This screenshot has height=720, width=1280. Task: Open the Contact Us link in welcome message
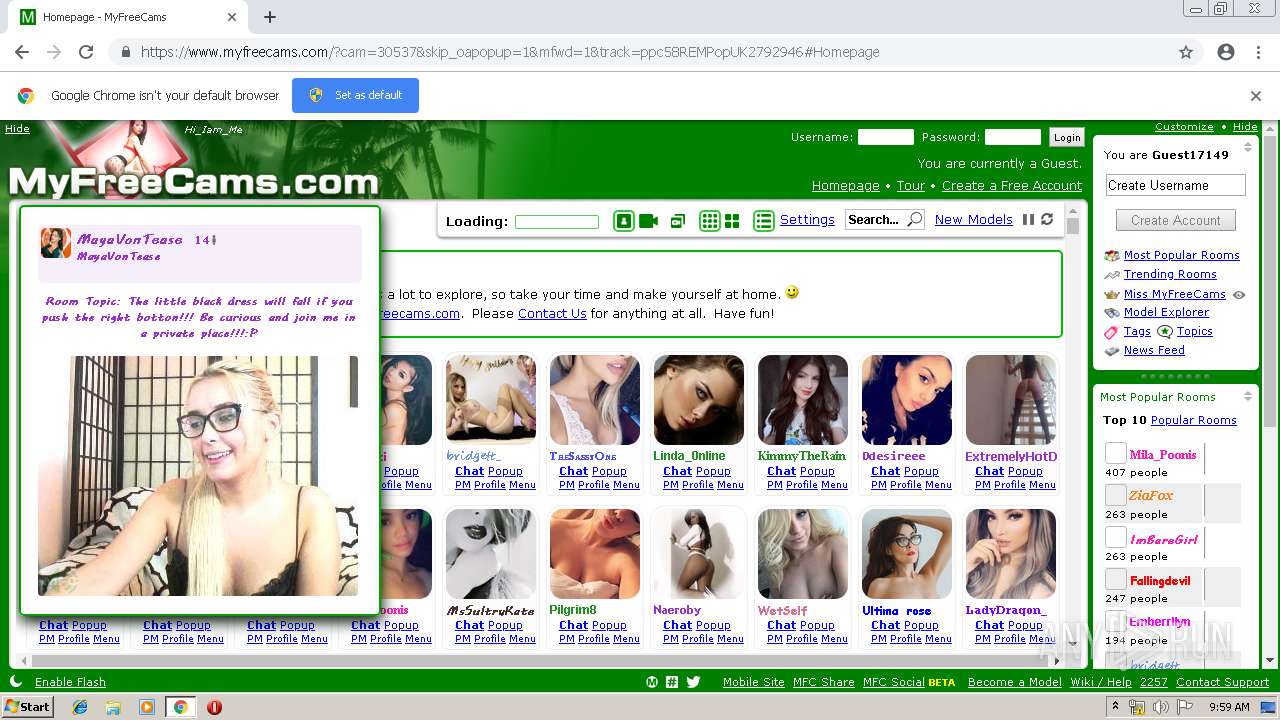[x=552, y=313]
